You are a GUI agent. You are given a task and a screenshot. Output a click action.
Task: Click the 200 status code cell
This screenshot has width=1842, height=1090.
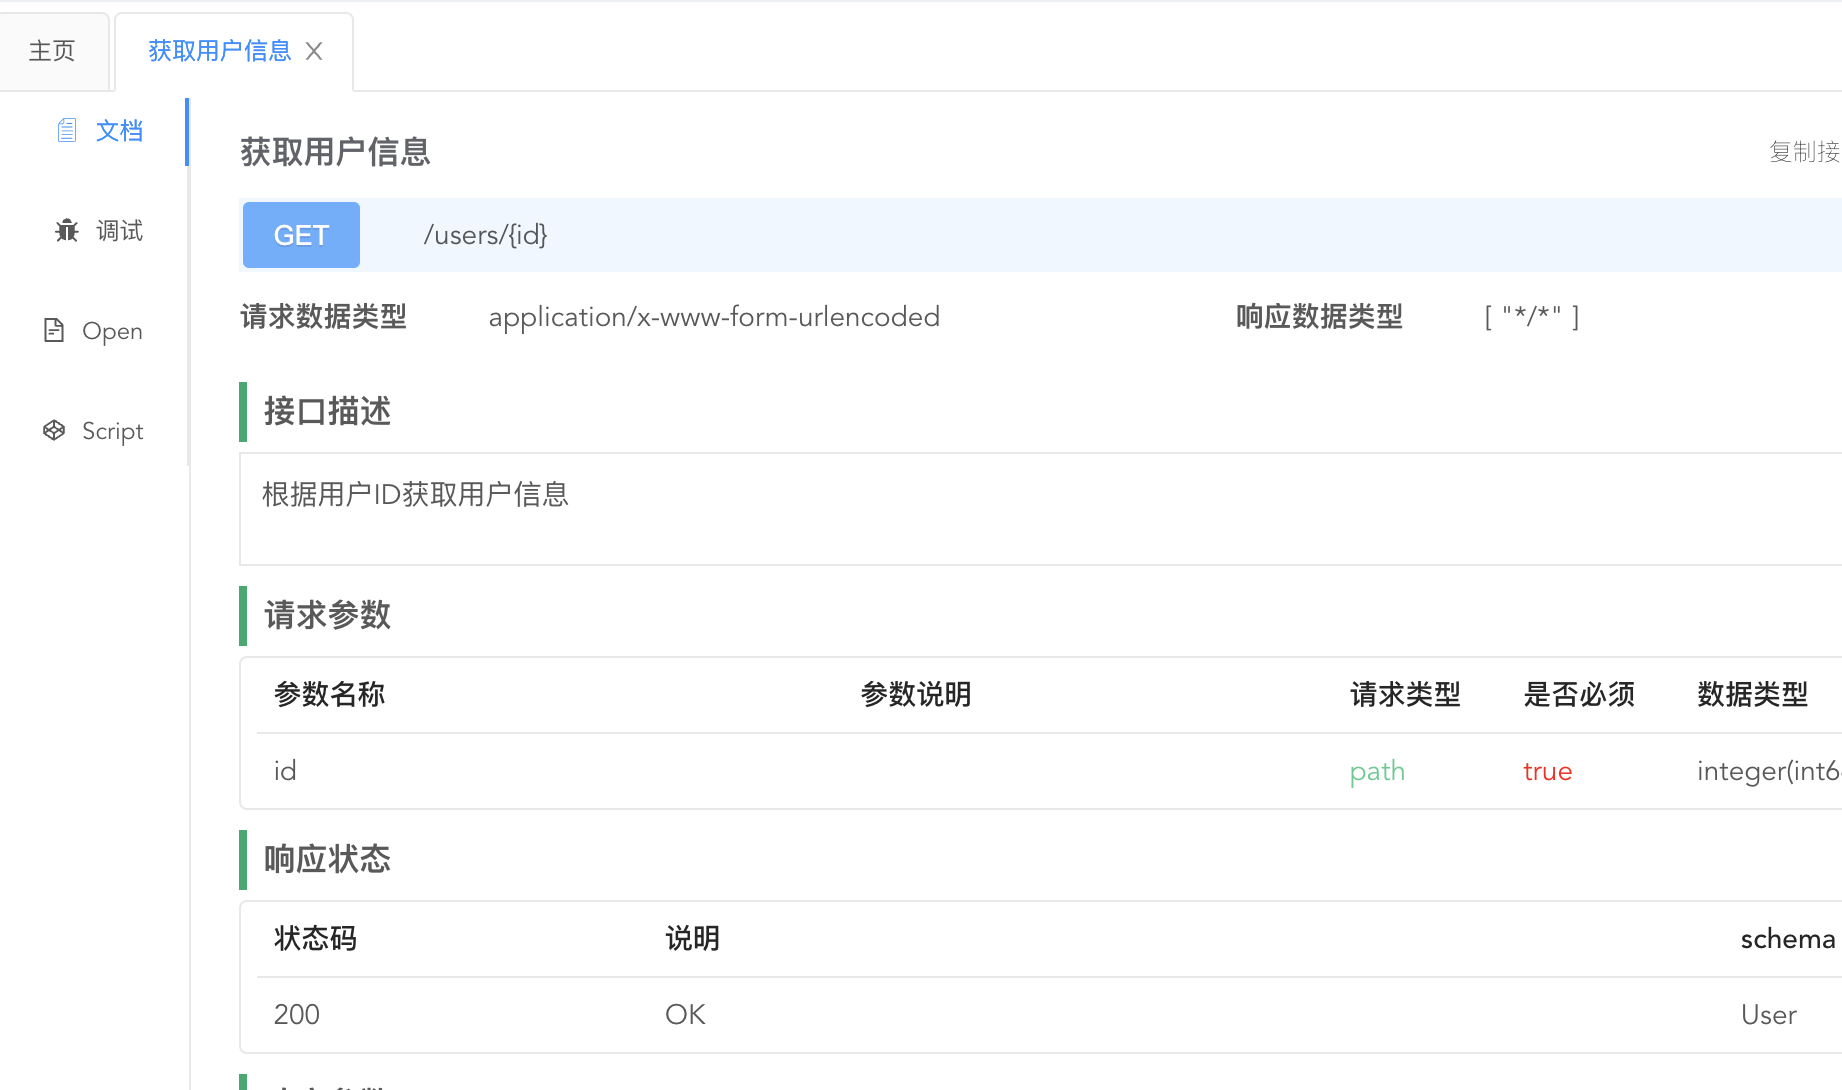click(x=297, y=1015)
